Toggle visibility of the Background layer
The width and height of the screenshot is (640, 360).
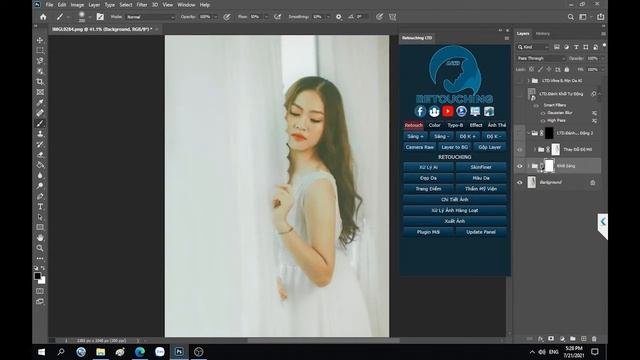point(520,182)
